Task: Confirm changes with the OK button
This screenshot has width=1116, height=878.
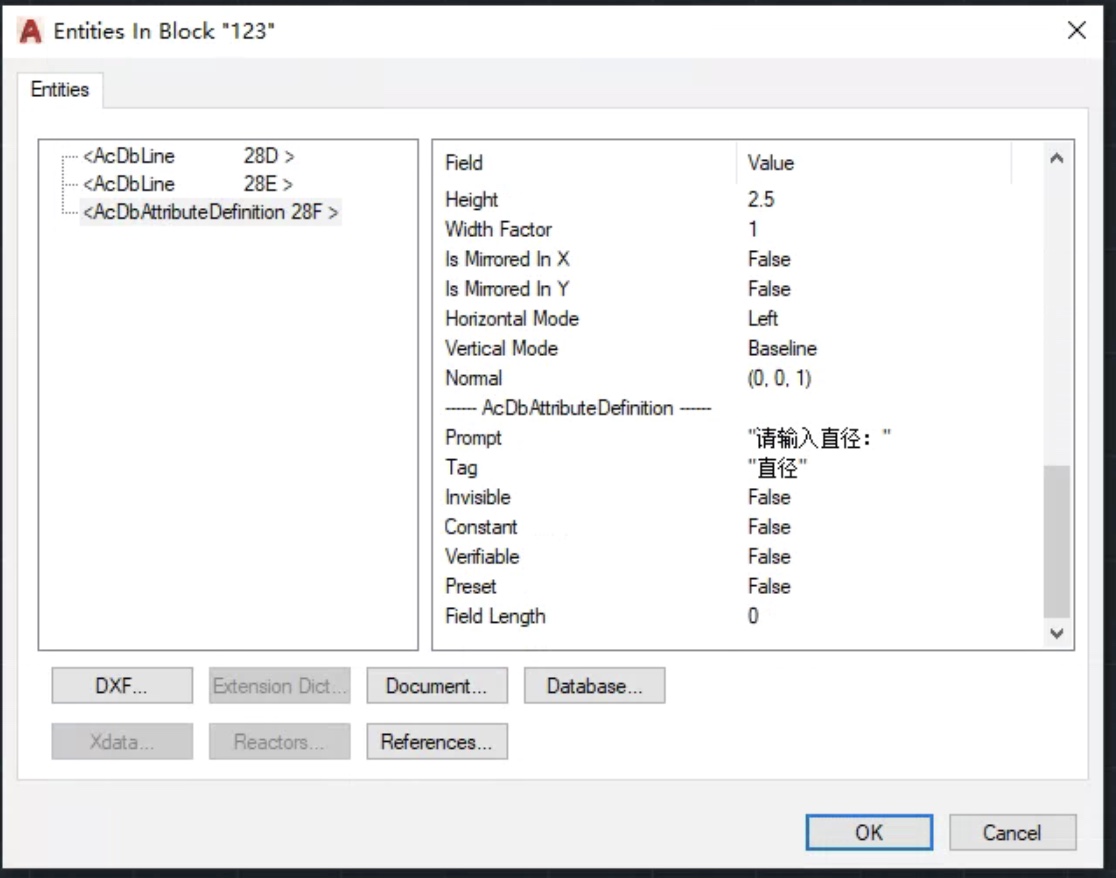Action: [868, 832]
